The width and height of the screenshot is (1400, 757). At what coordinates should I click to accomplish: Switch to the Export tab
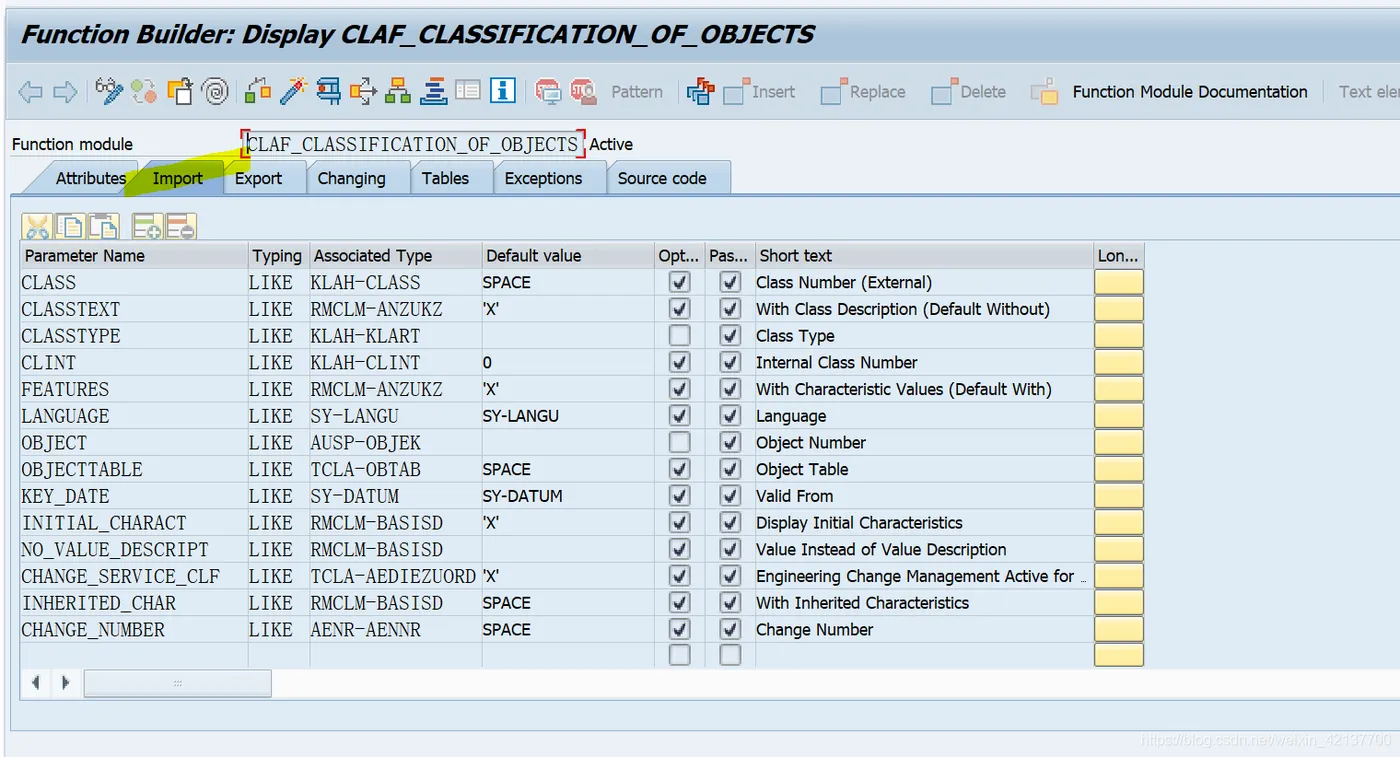click(x=258, y=178)
